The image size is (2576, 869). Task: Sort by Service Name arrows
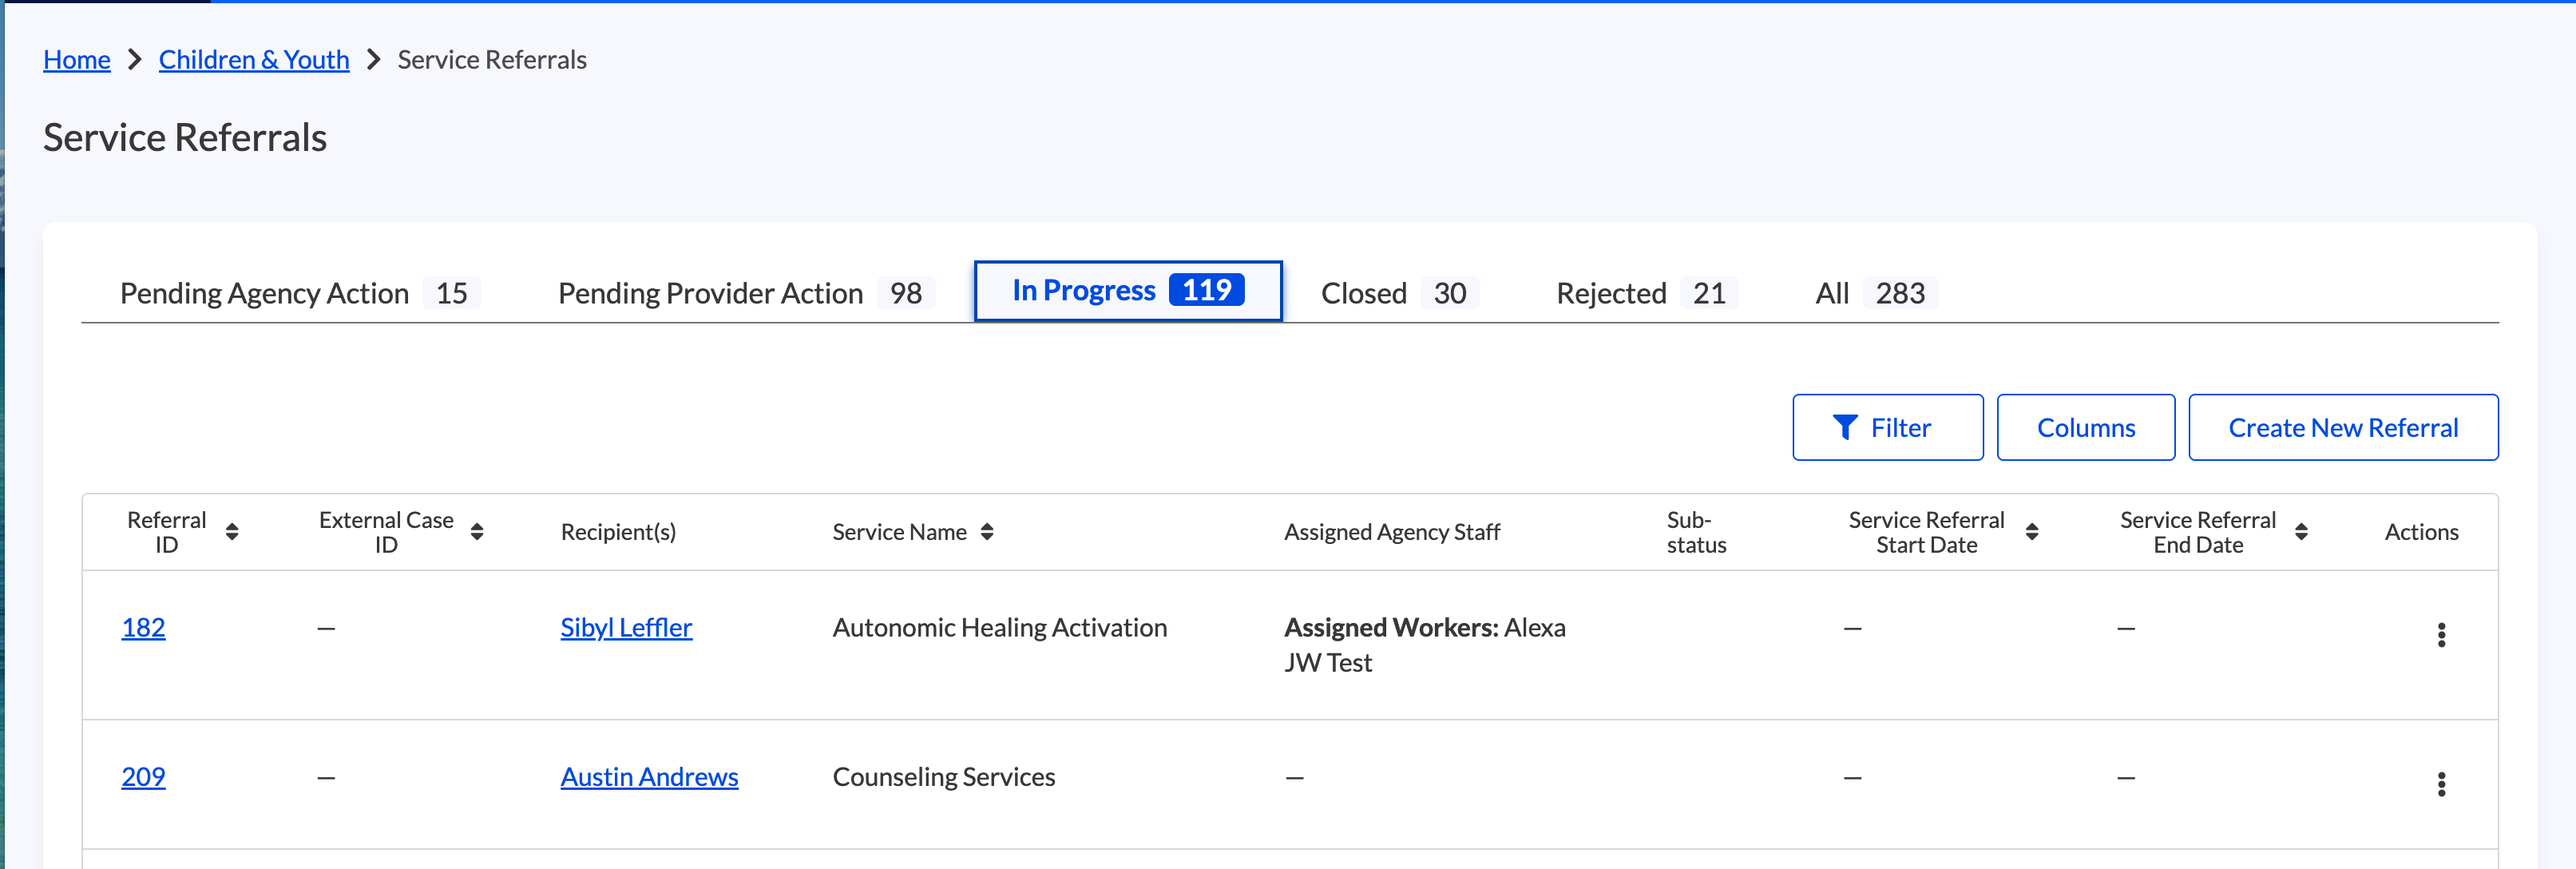(x=987, y=532)
